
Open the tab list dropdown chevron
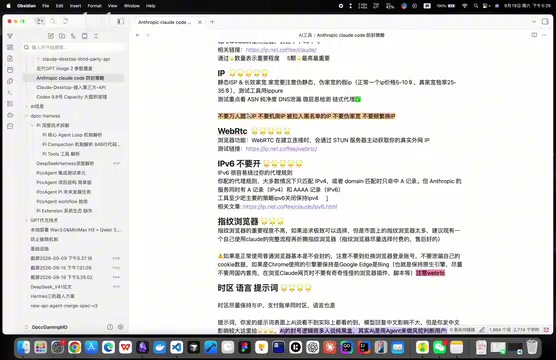534,22
